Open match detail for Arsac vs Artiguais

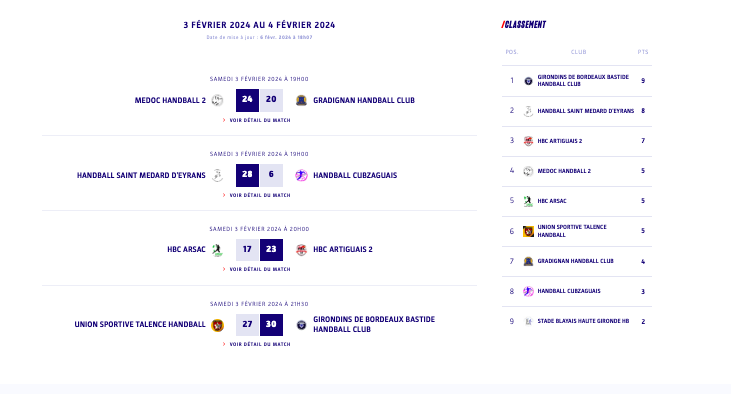pyautogui.click(x=256, y=269)
